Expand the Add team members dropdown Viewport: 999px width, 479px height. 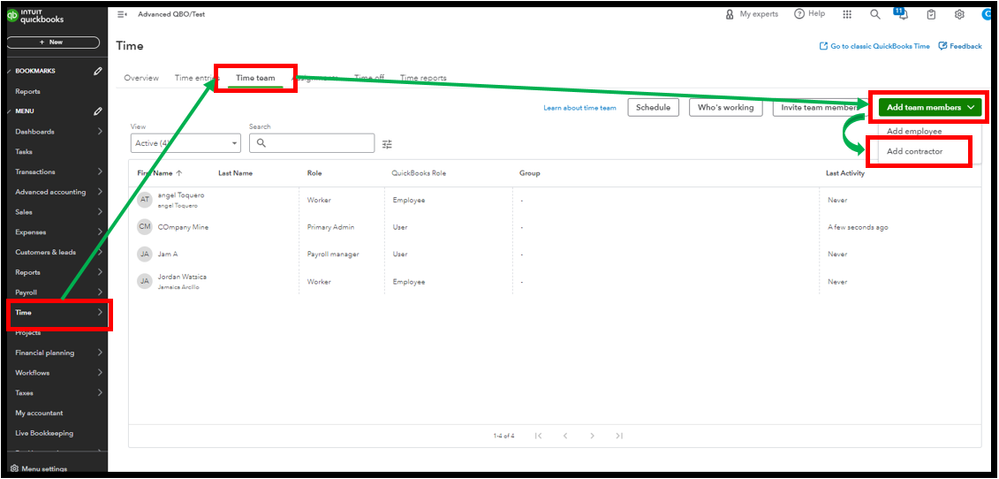[930, 108]
